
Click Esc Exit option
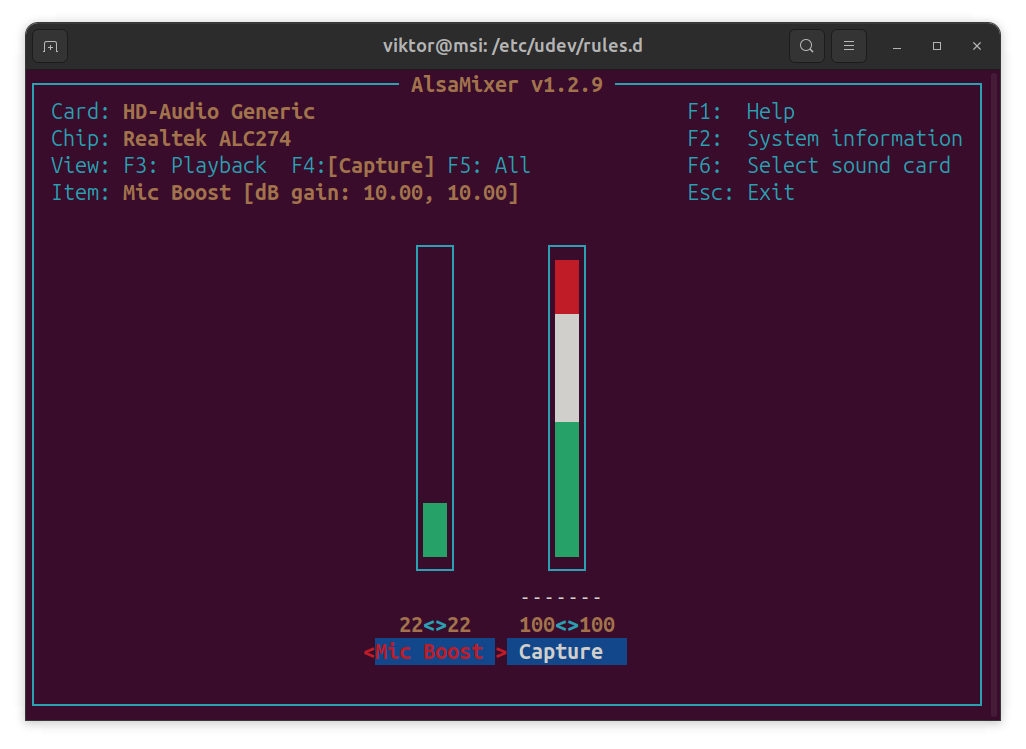pos(741,193)
